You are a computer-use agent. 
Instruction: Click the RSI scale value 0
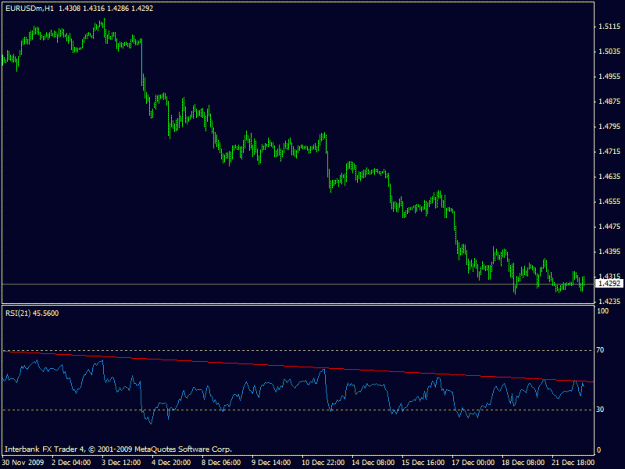point(599,450)
